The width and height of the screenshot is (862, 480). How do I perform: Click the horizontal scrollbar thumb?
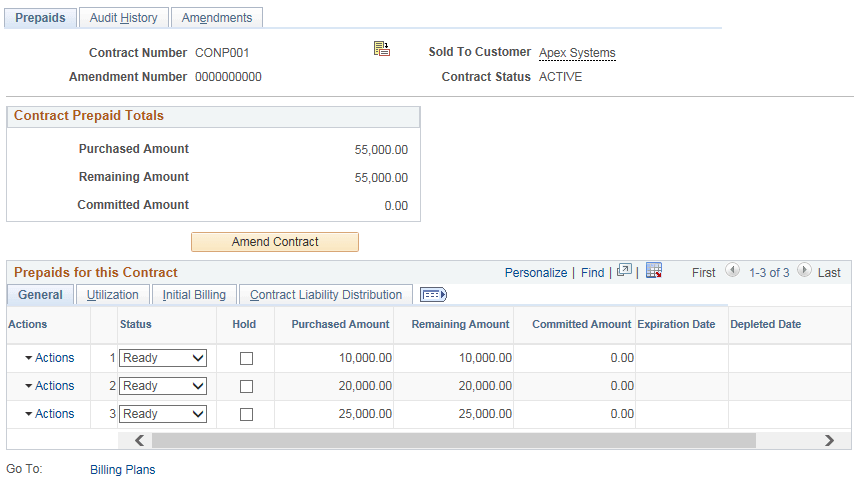point(454,440)
